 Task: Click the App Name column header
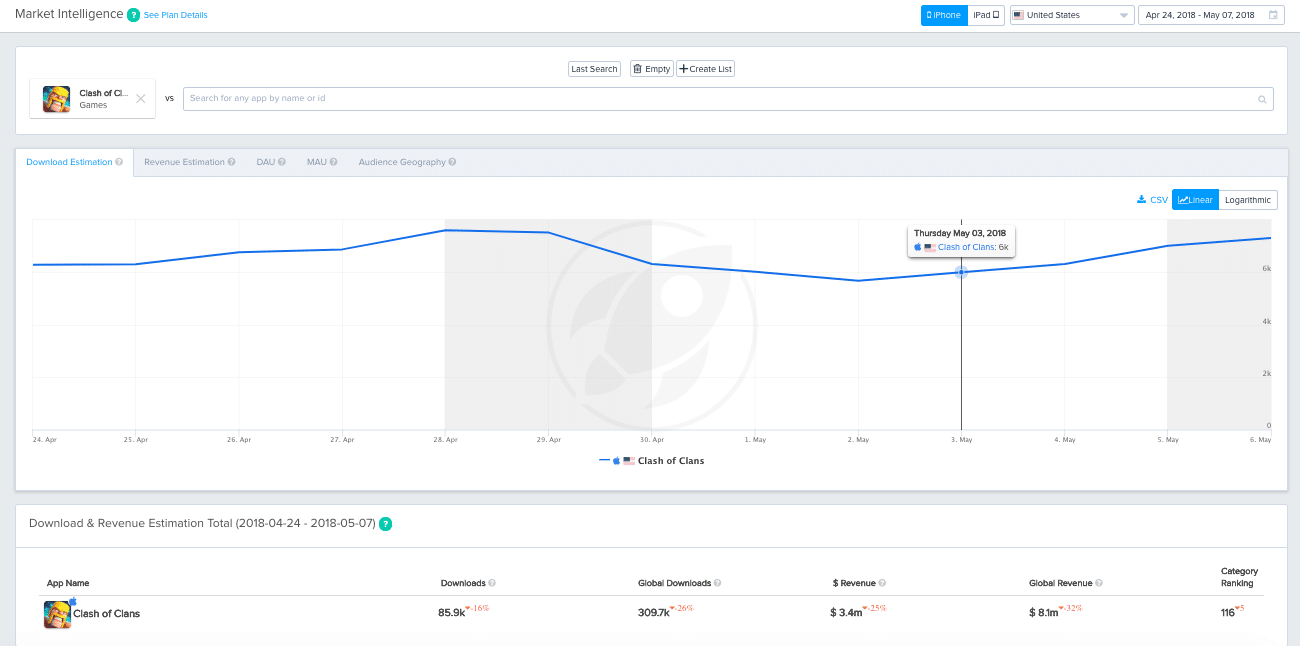pos(68,583)
